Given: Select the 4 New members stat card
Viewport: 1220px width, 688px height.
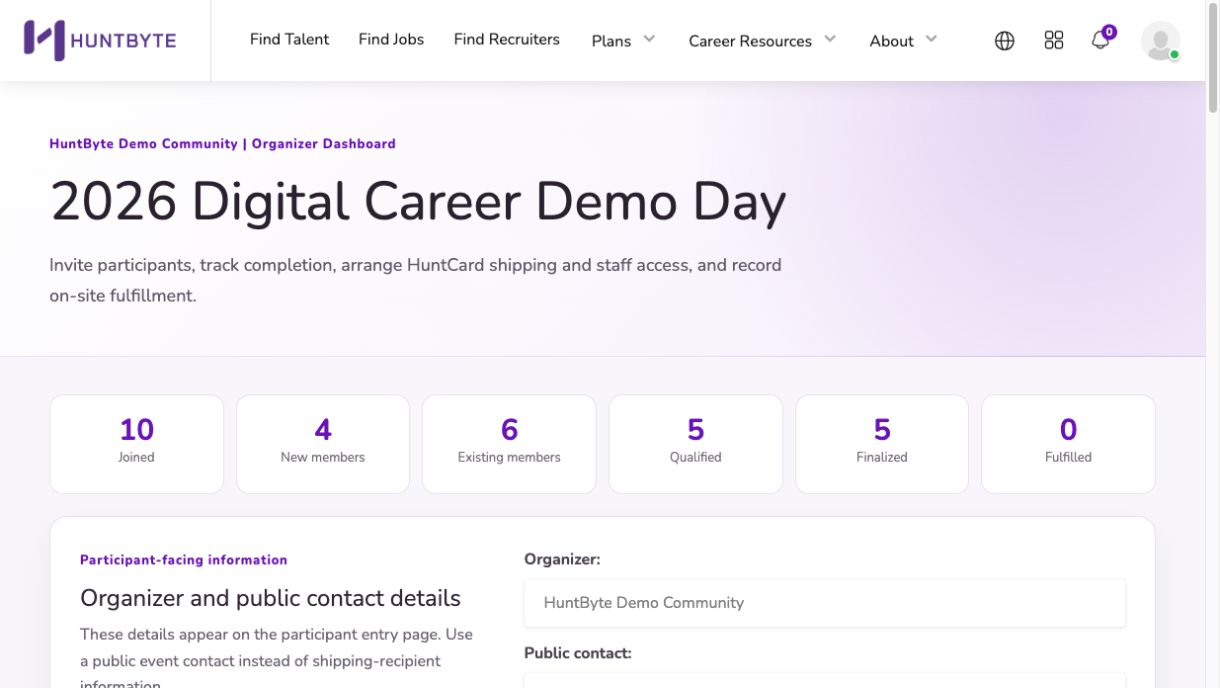Looking at the screenshot, I should pos(323,444).
